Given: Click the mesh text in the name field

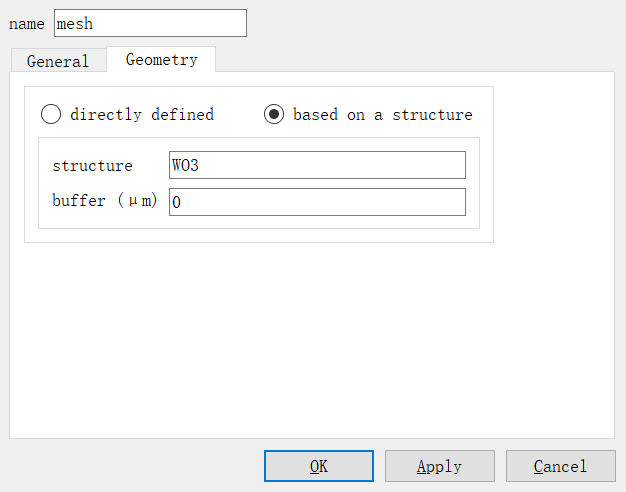Looking at the screenshot, I should click(x=76, y=23).
